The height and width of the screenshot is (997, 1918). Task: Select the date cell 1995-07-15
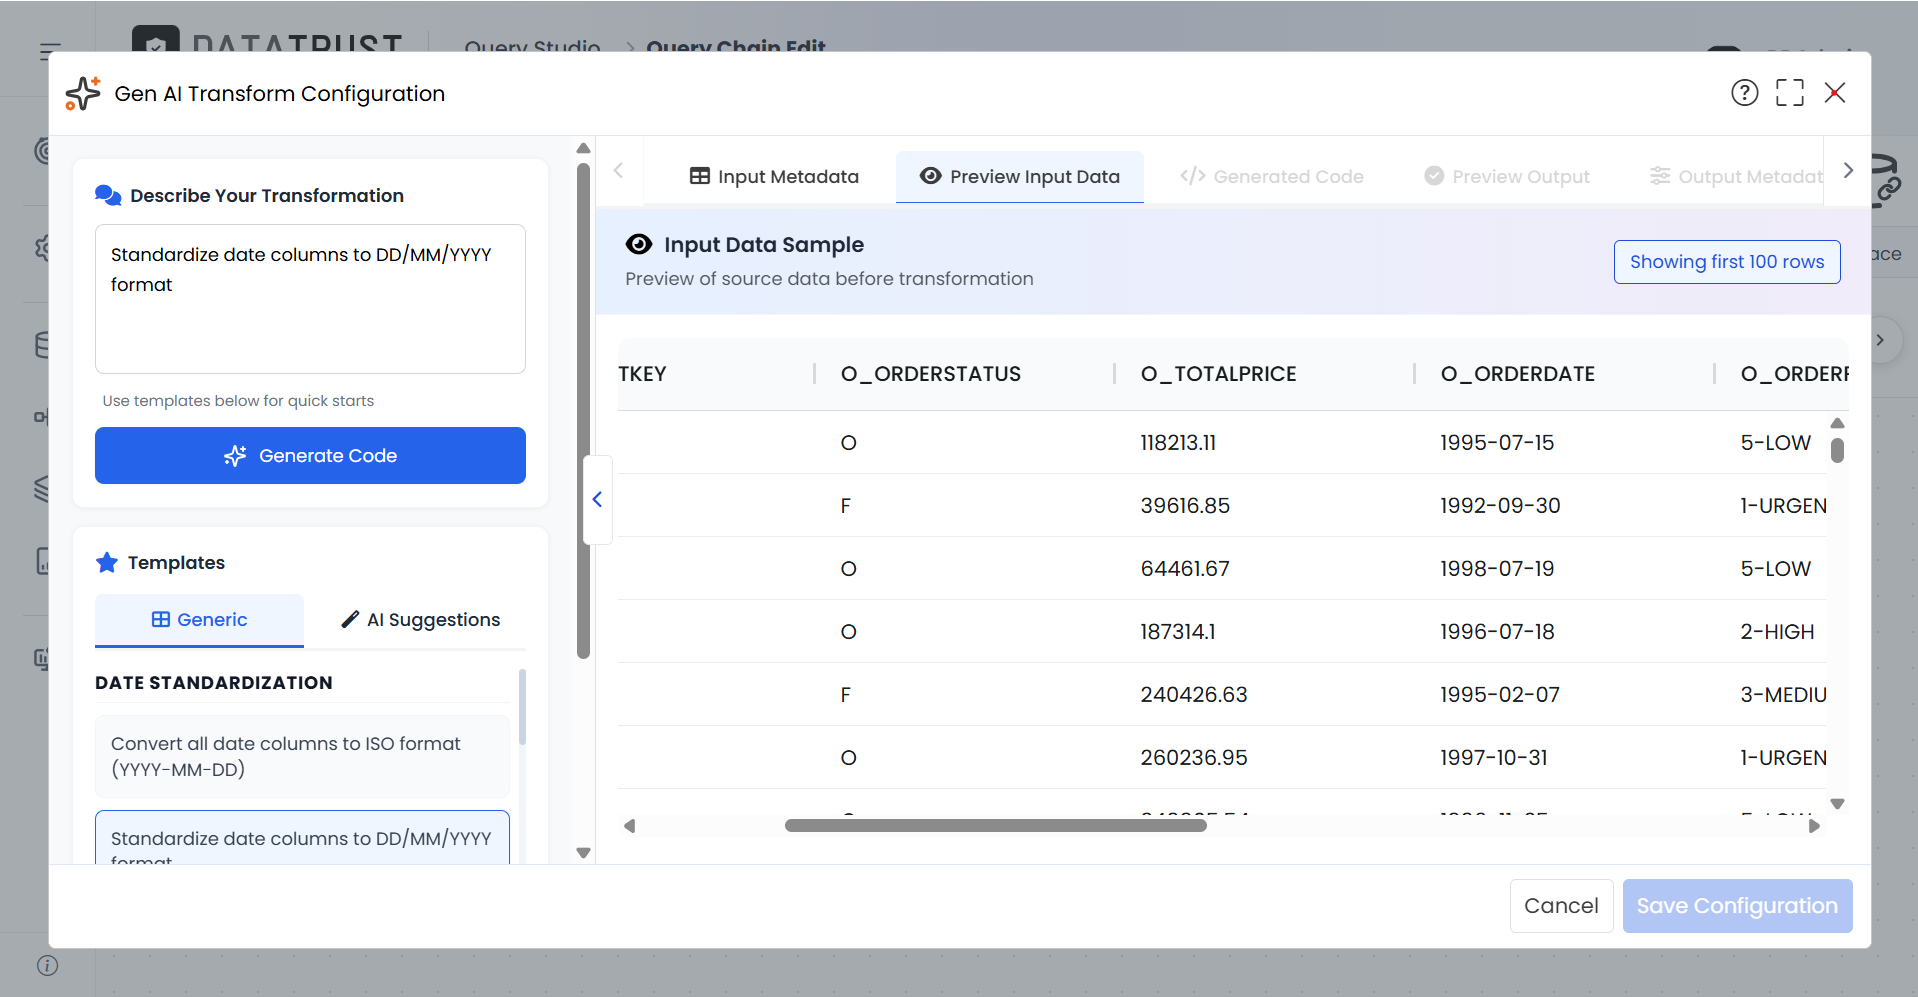(x=1497, y=443)
